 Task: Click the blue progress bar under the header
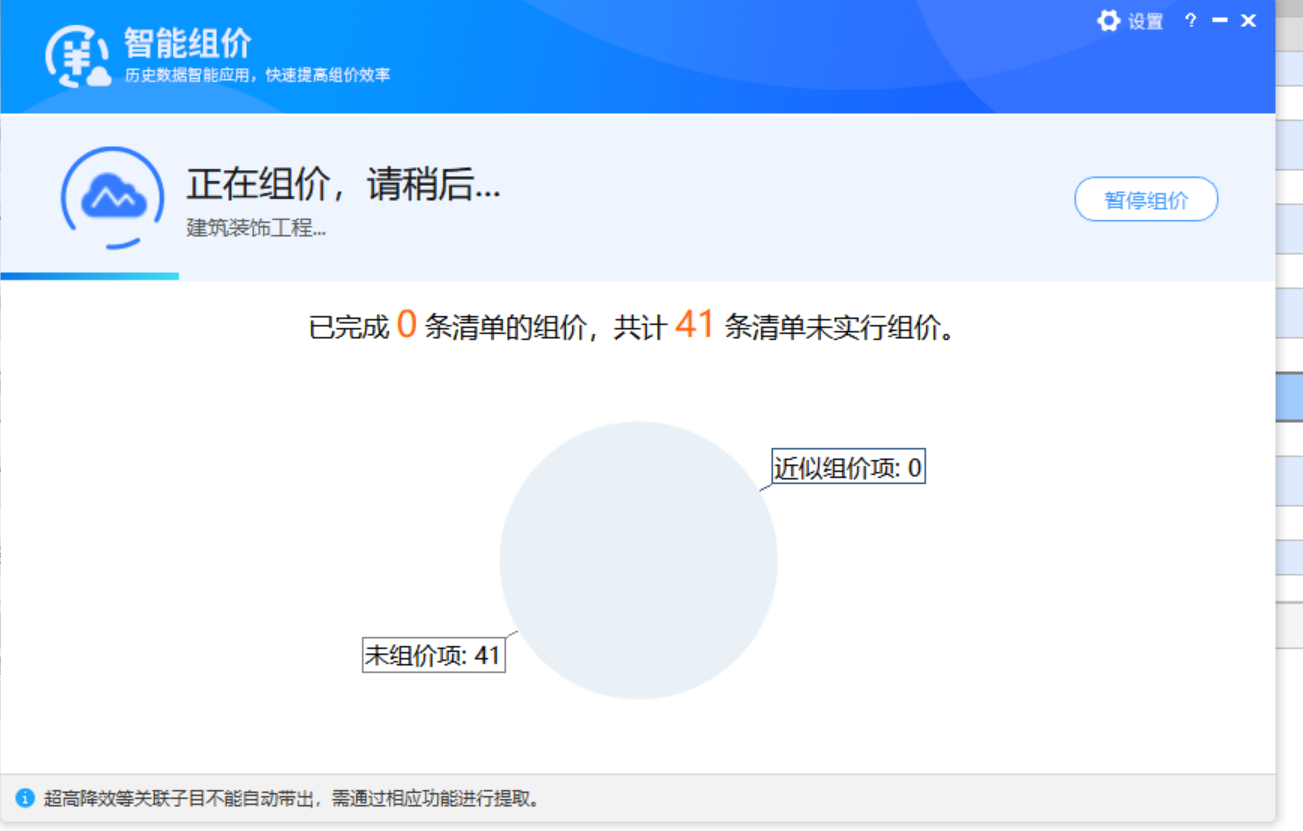(x=90, y=276)
